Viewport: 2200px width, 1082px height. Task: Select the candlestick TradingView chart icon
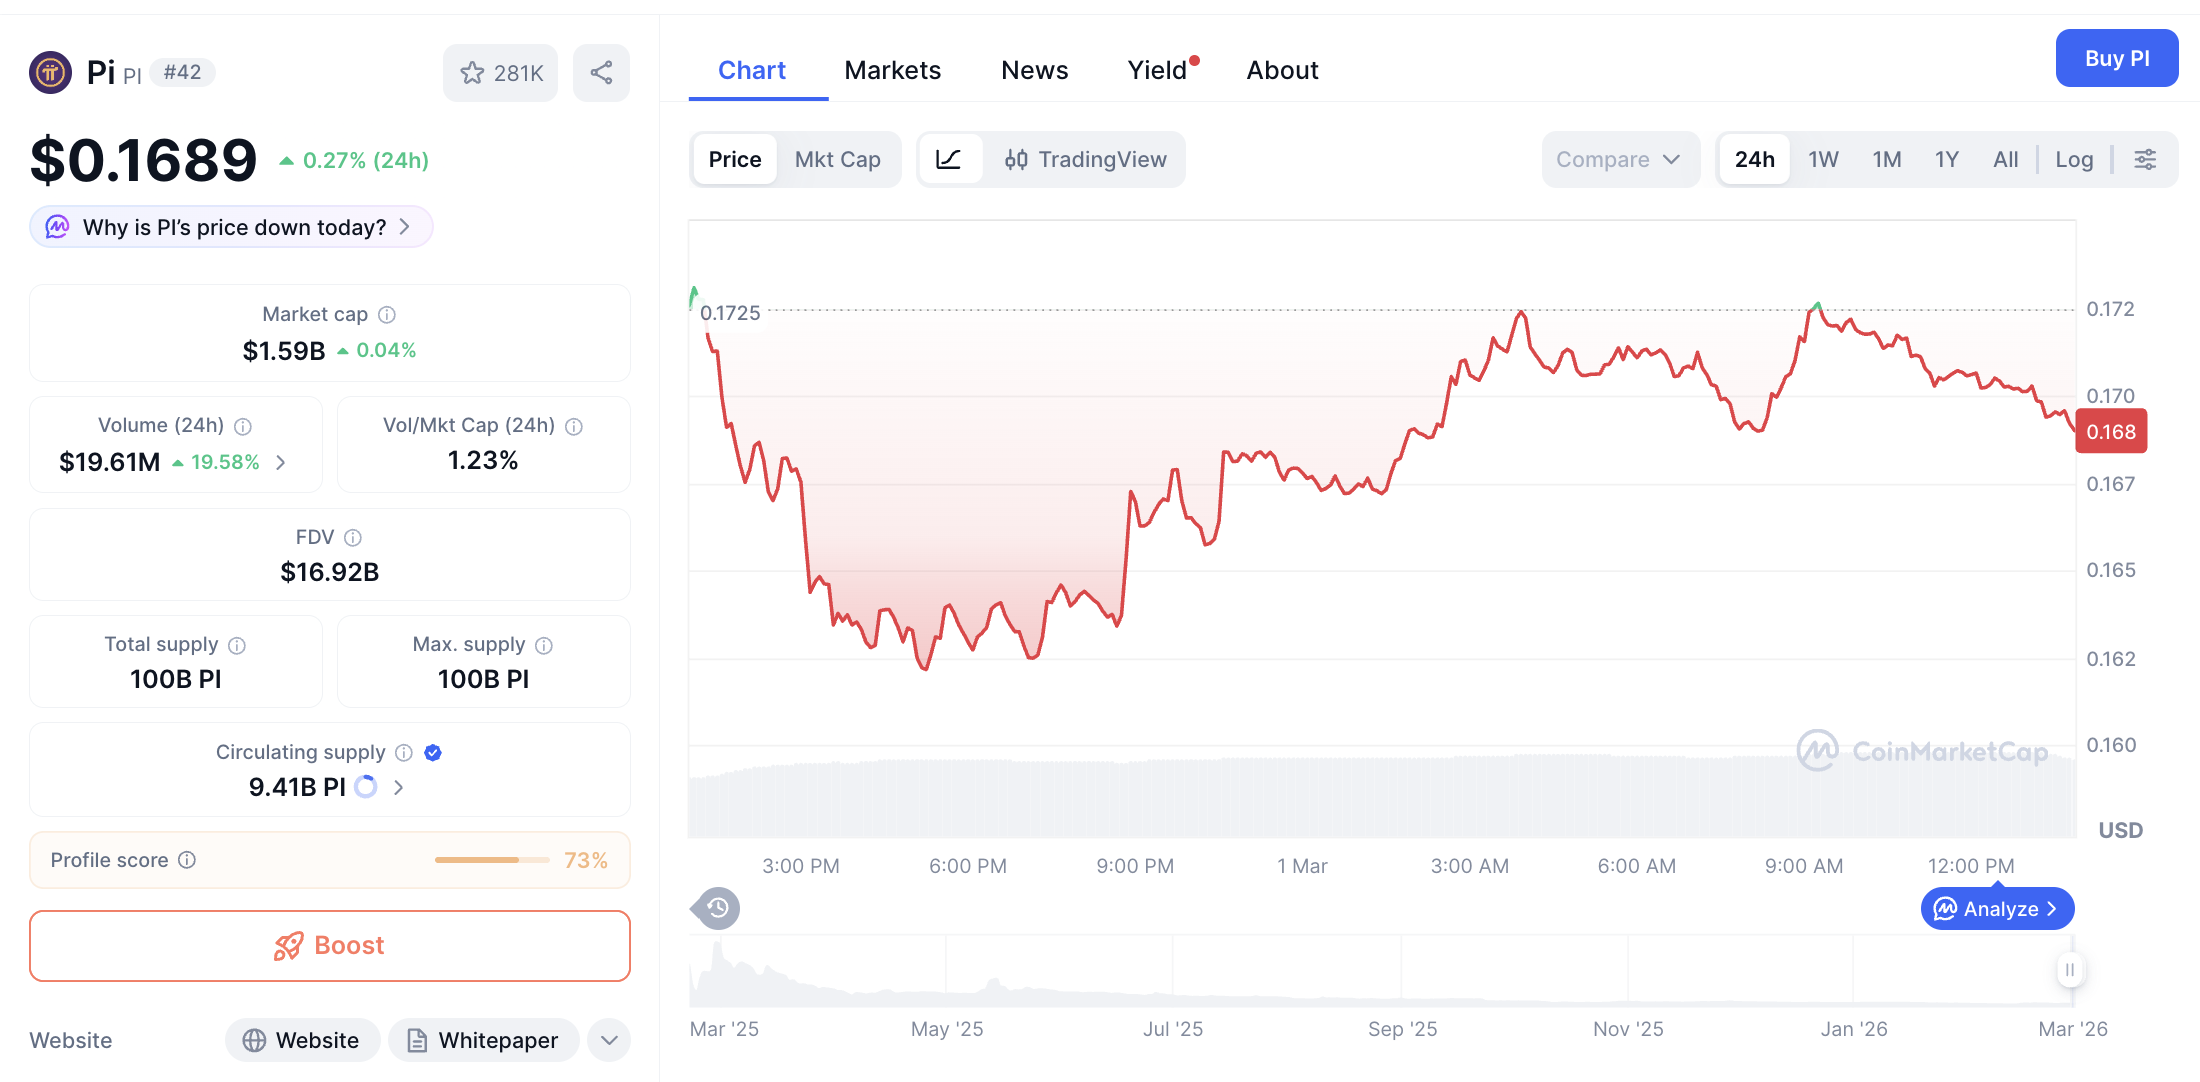(1018, 159)
